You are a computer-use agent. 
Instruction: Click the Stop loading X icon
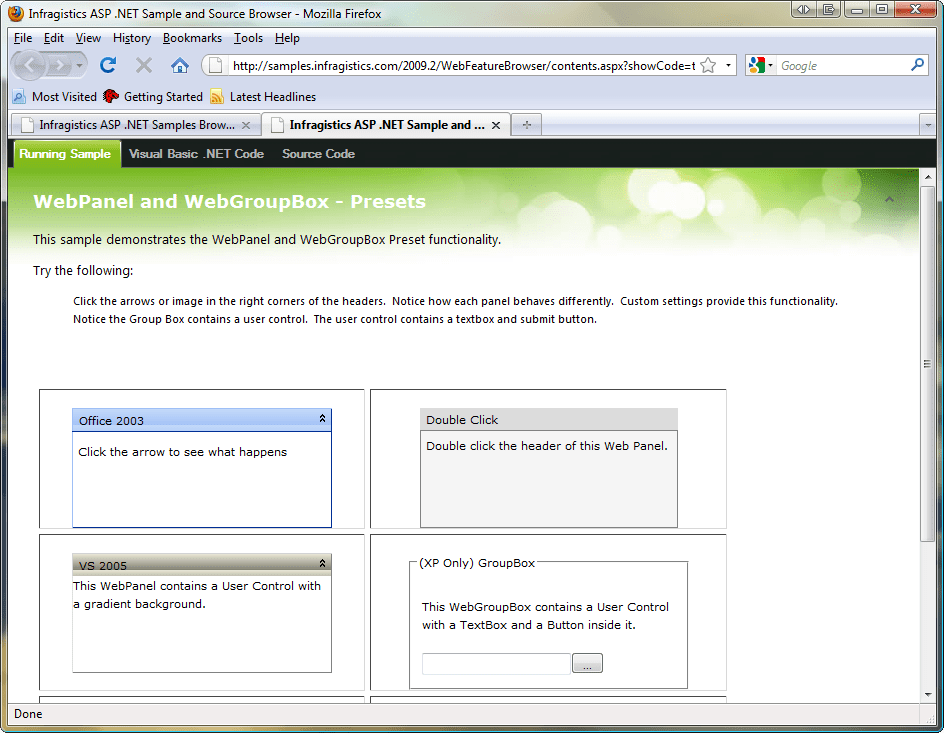(x=143, y=65)
